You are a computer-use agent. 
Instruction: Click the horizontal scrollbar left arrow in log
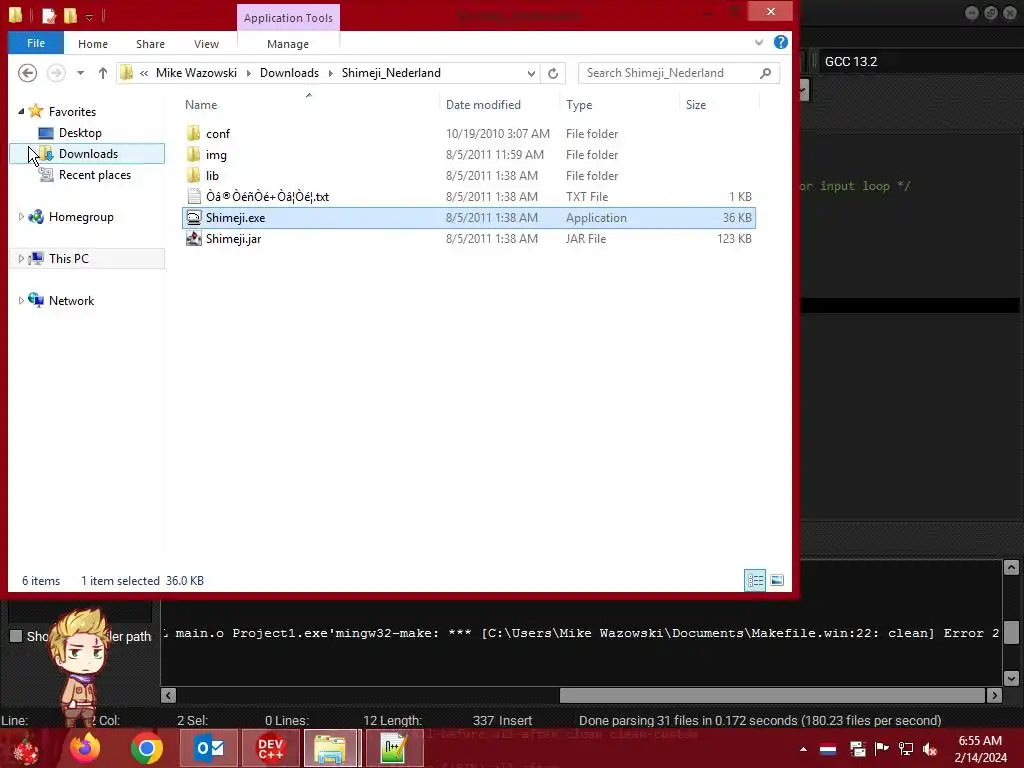168,696
